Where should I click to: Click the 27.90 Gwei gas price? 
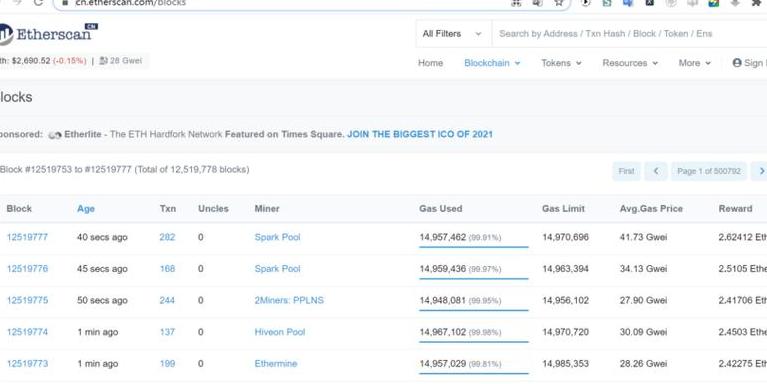point(643,300)
